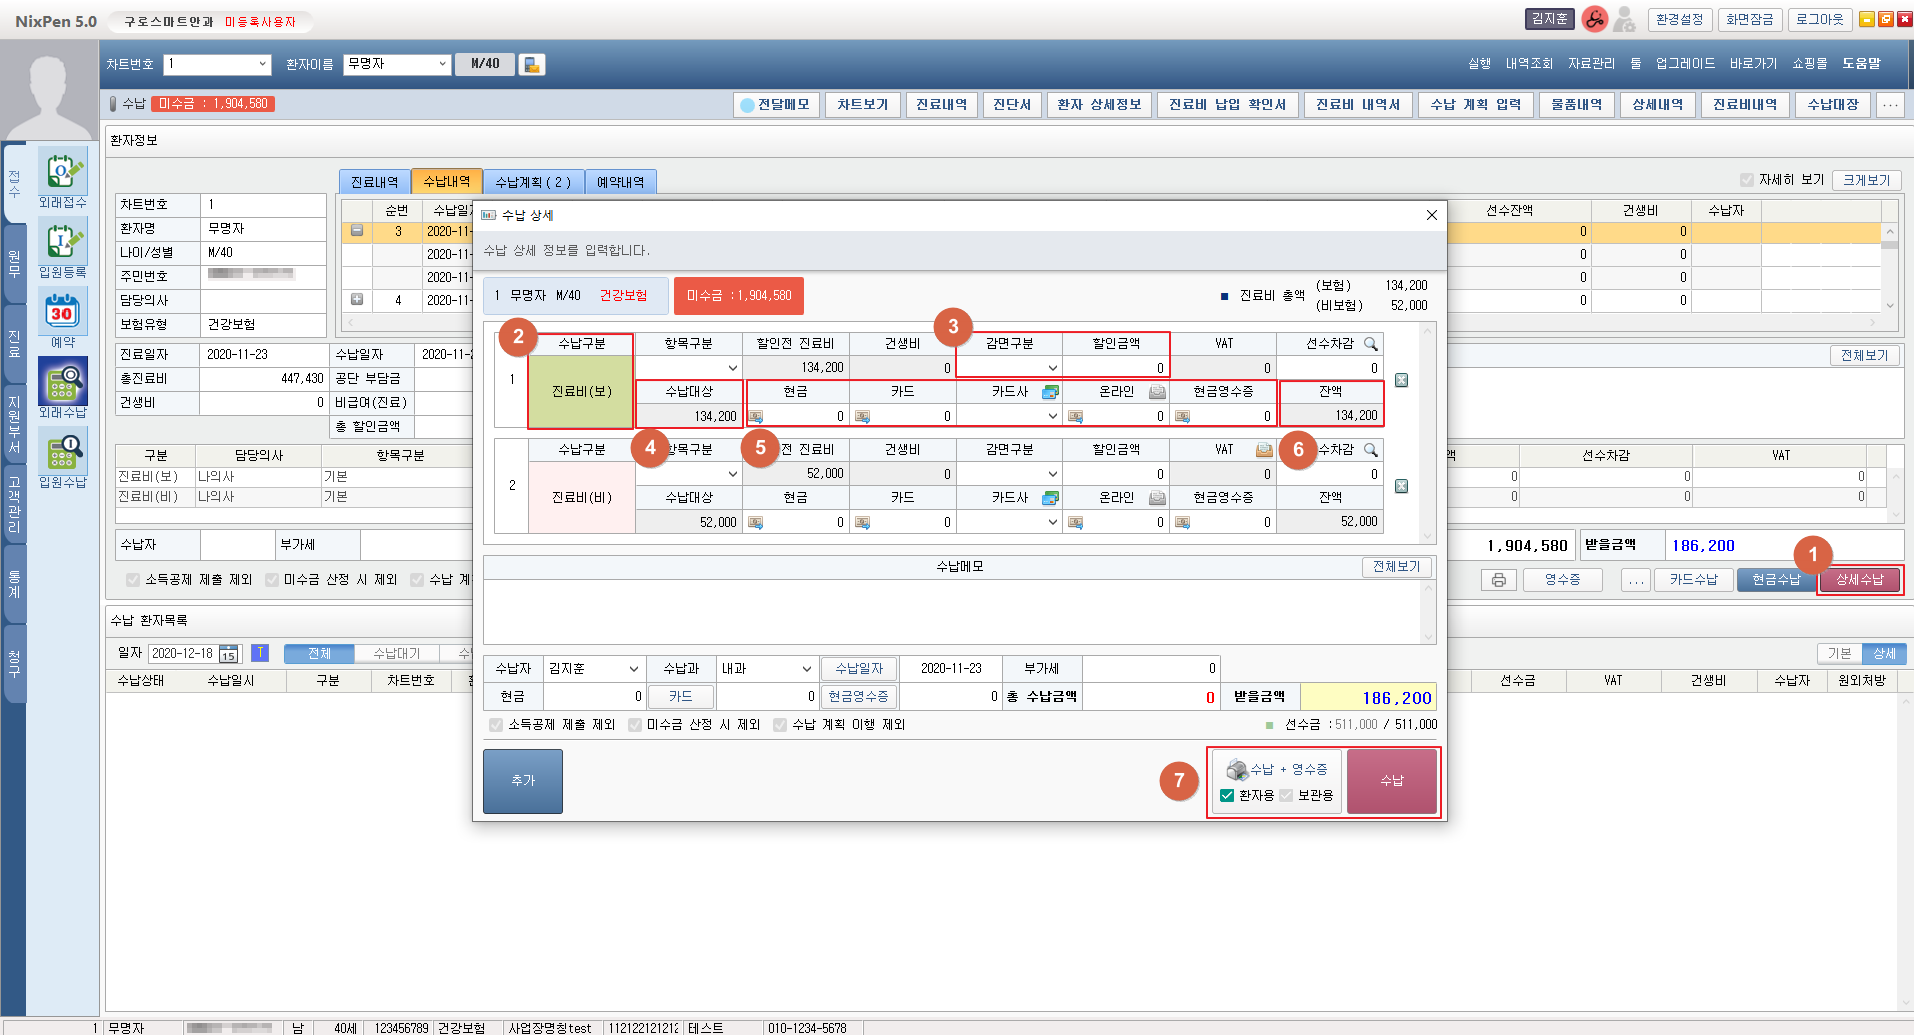This screenshot has width=1914, height=1035.
Task: Click the printer icon beside 영수증 button
Action: point(1498,580)
